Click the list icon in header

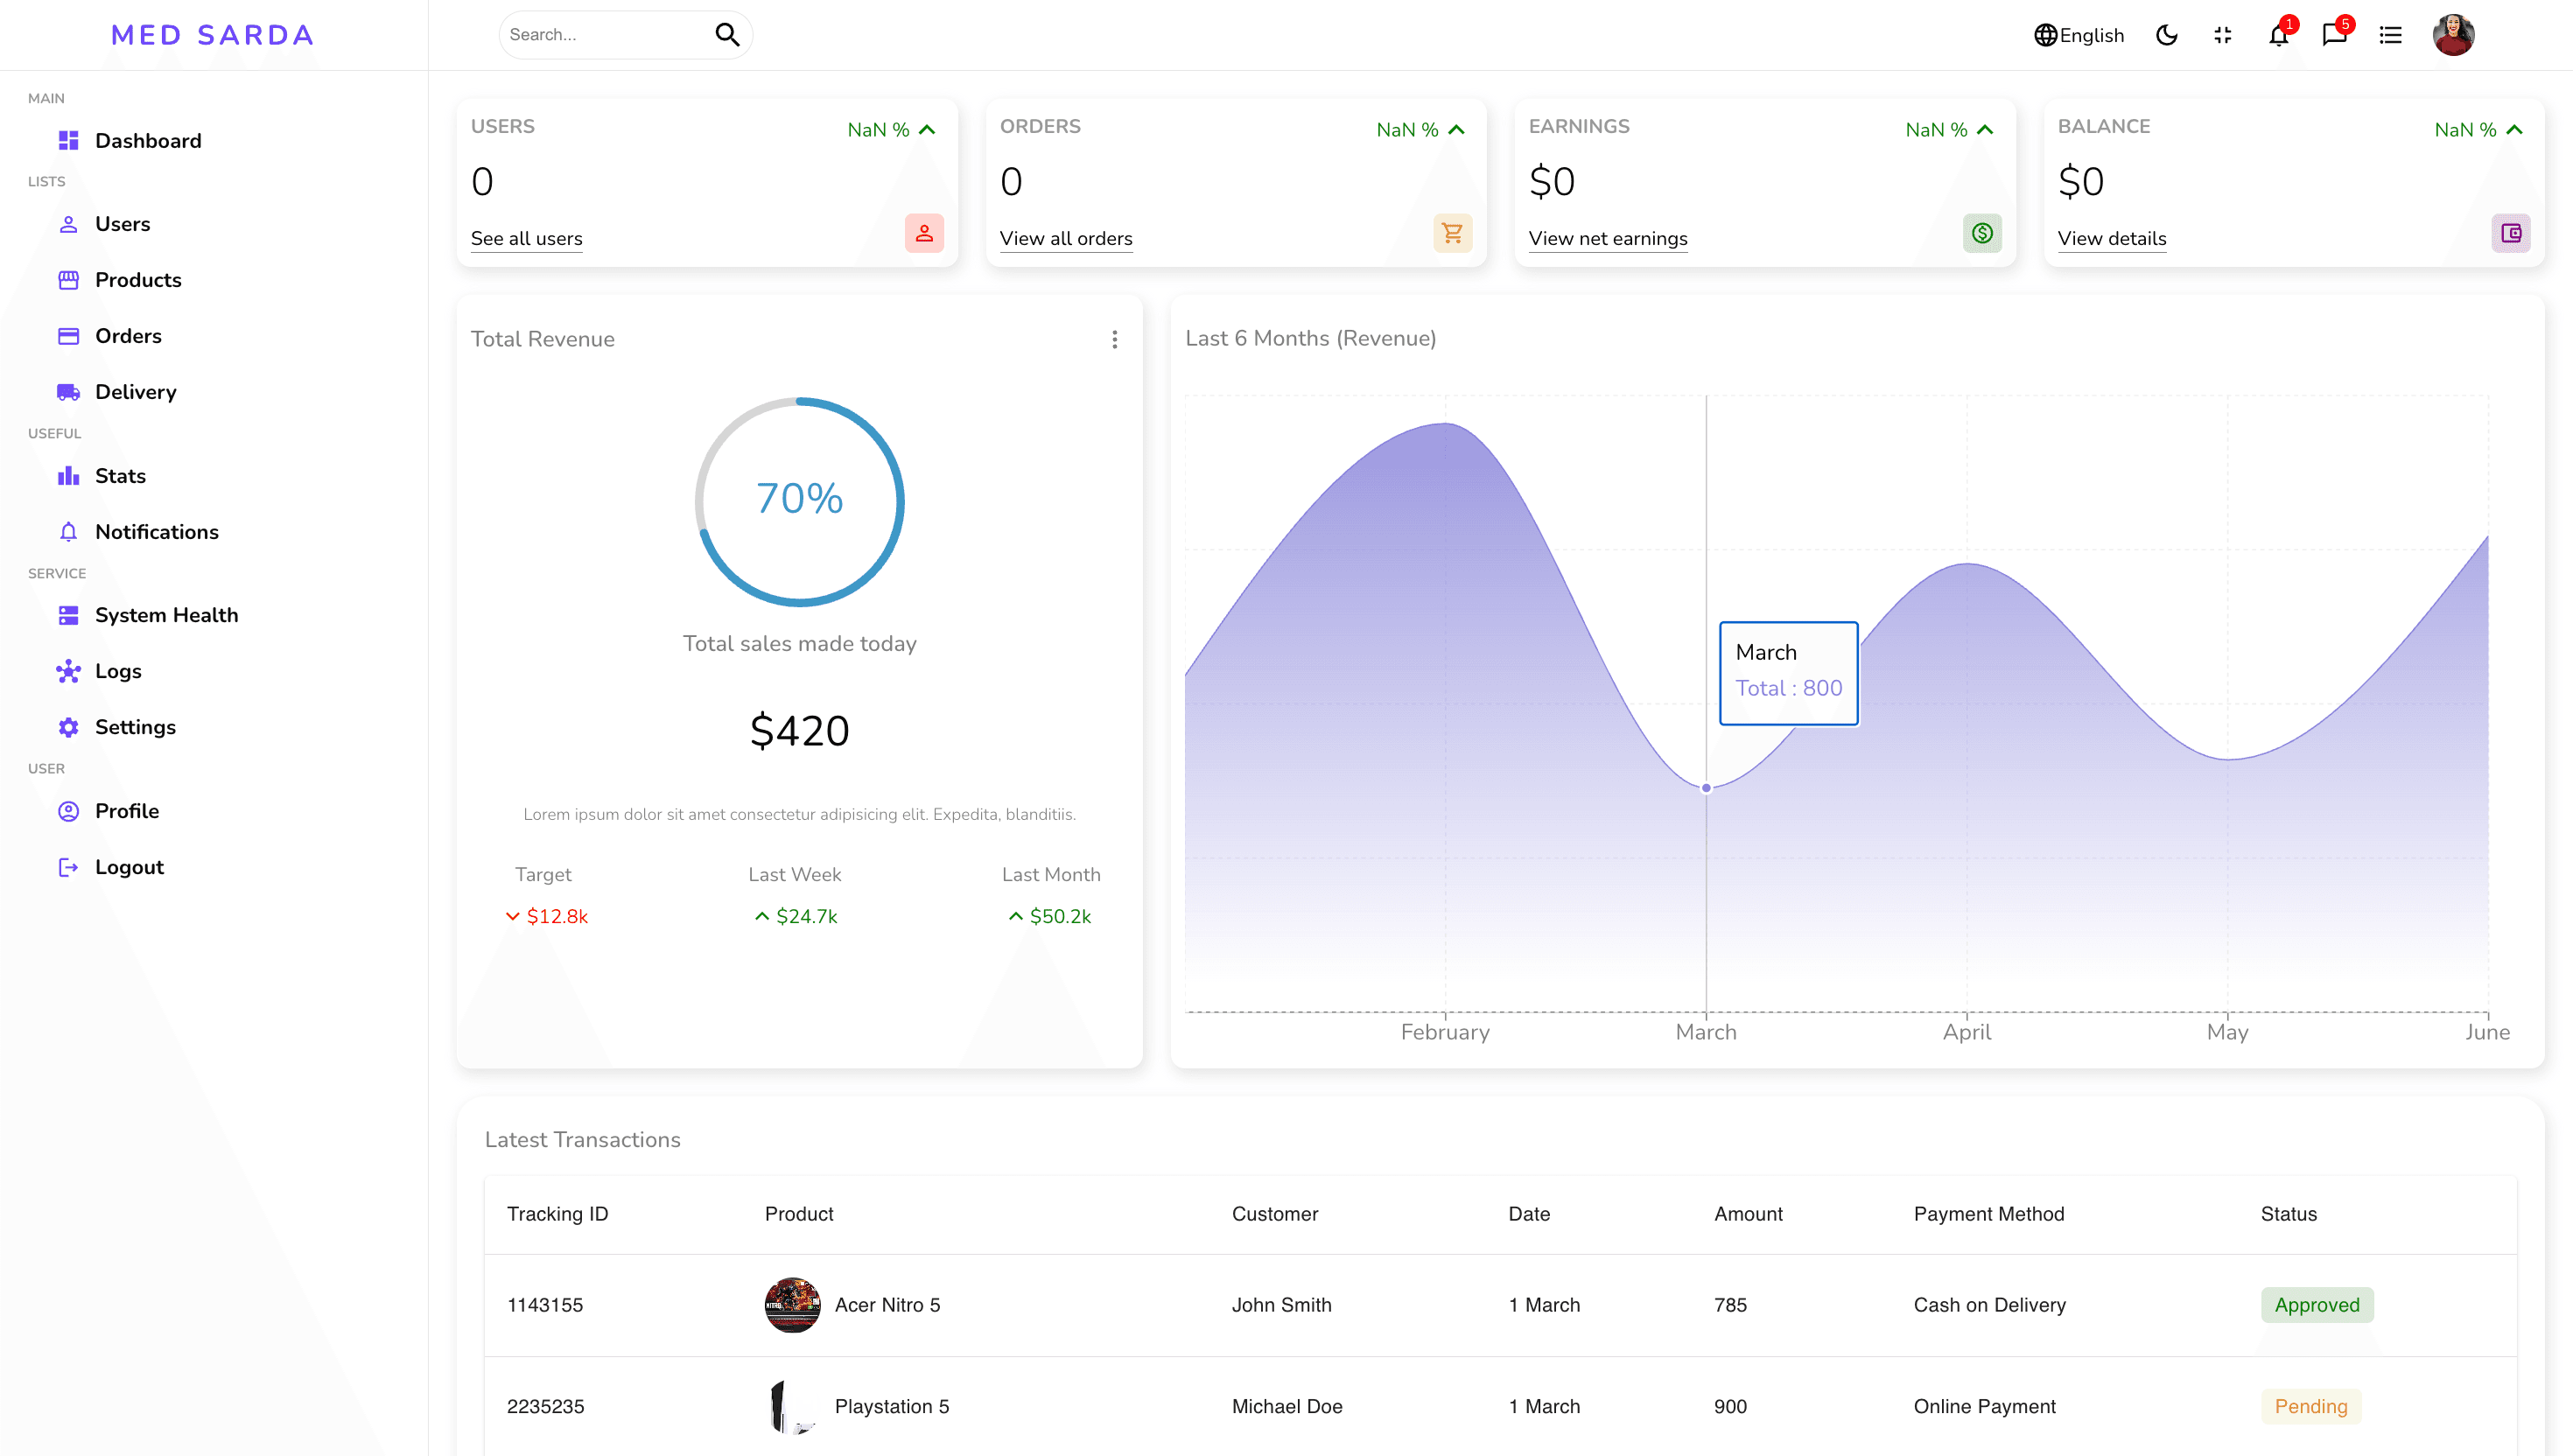tap(2390, 35)
